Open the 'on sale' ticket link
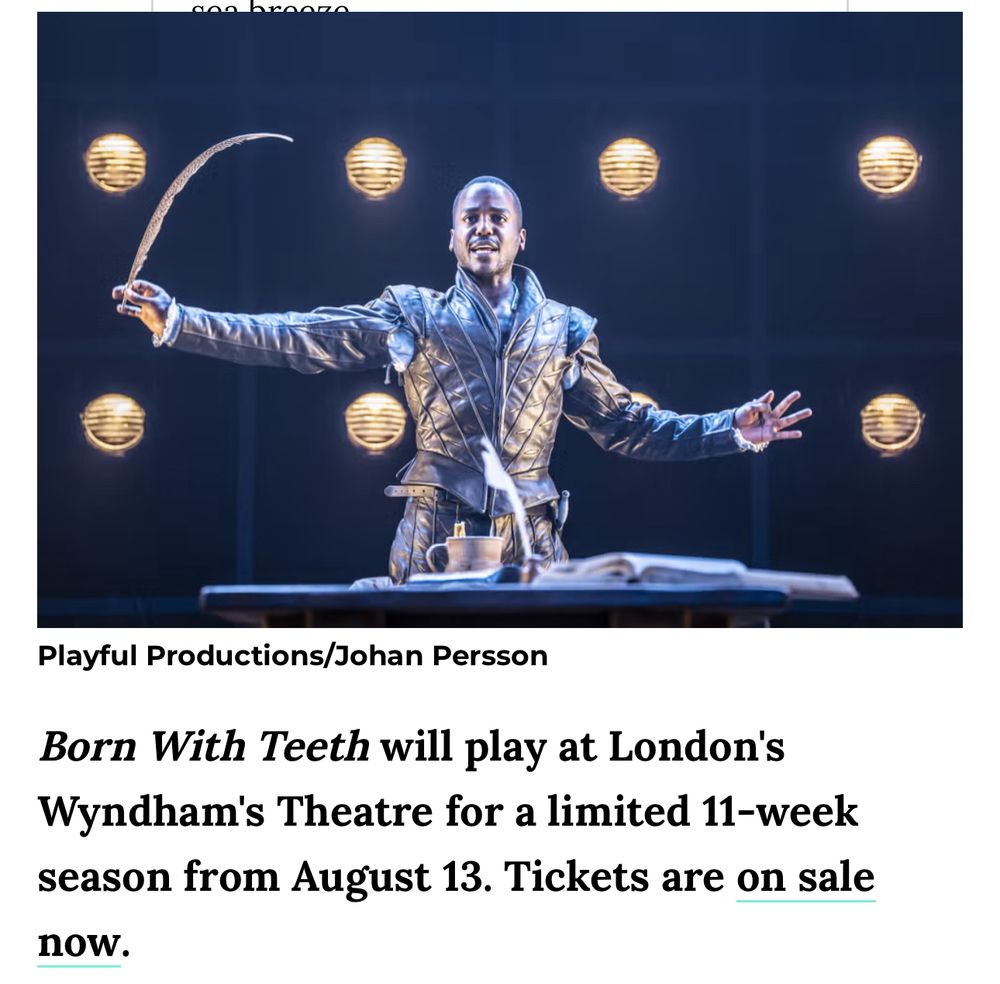The height and width of the screenshot is (984, 1000). pos(805,877)
